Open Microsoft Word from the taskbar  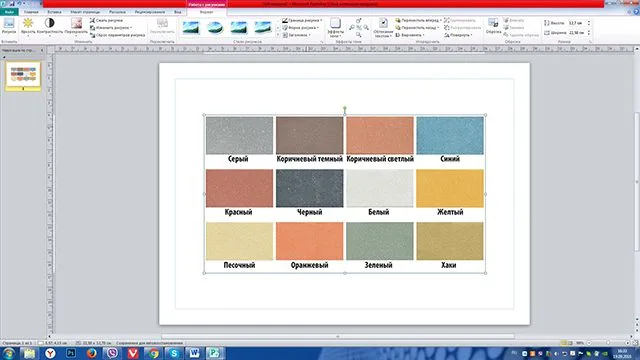coord(194,353)
